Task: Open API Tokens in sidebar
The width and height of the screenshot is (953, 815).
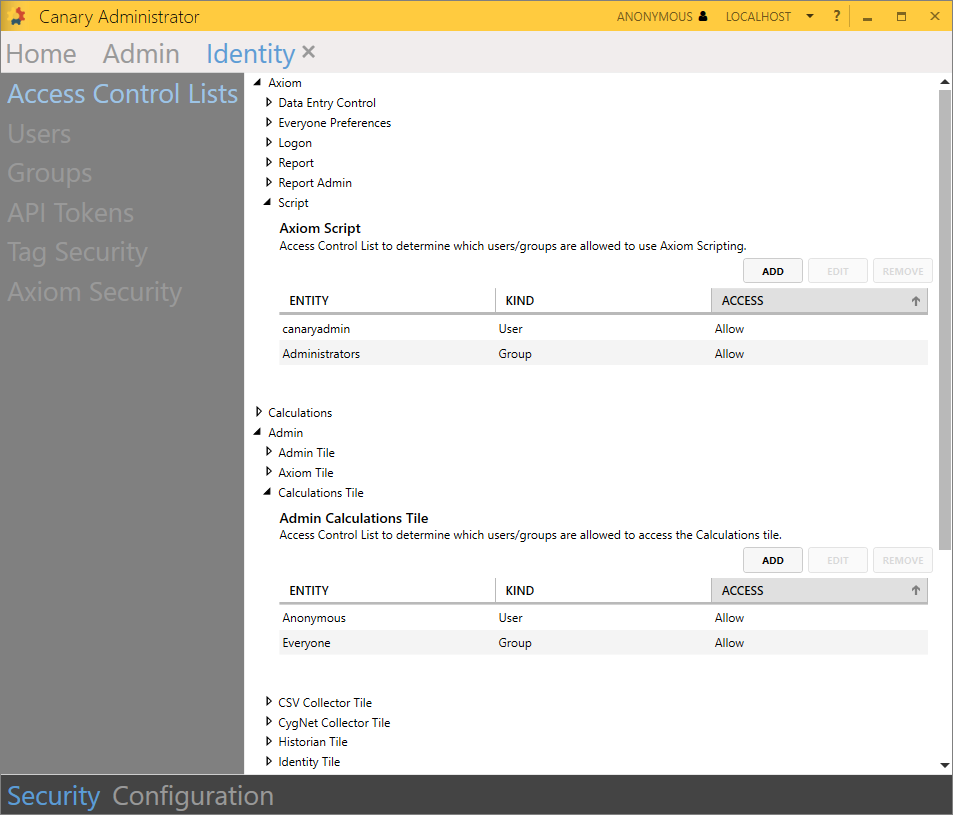Action: 70,213
